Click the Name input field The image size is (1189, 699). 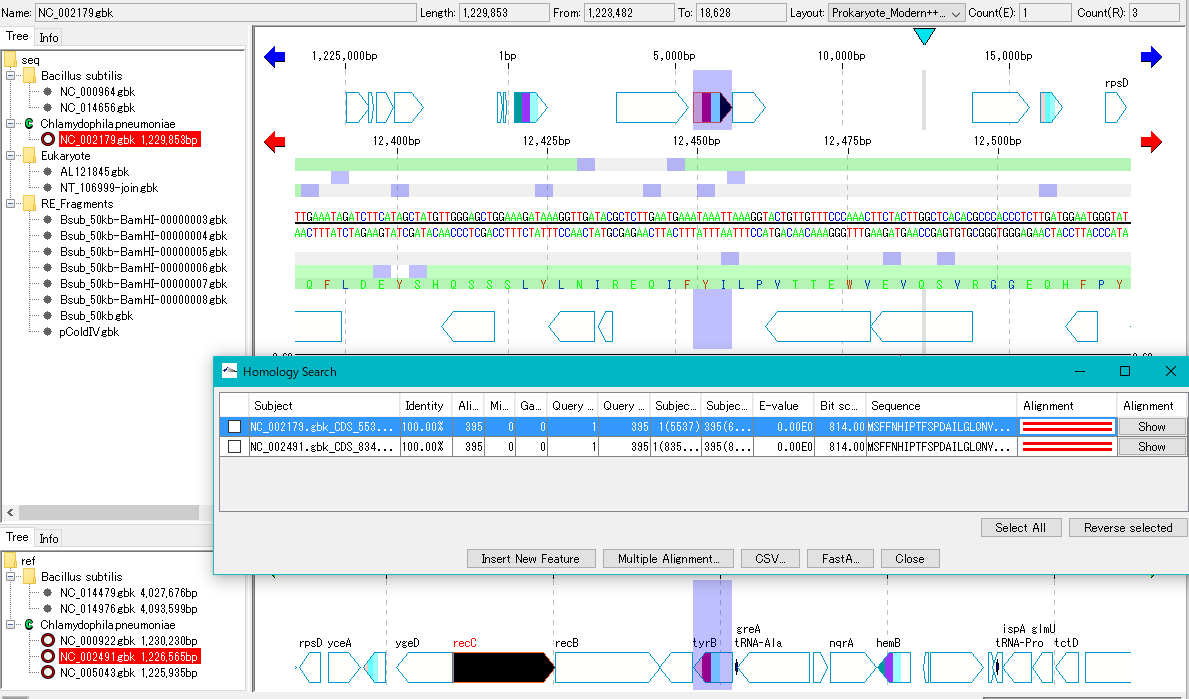point(225,13)
